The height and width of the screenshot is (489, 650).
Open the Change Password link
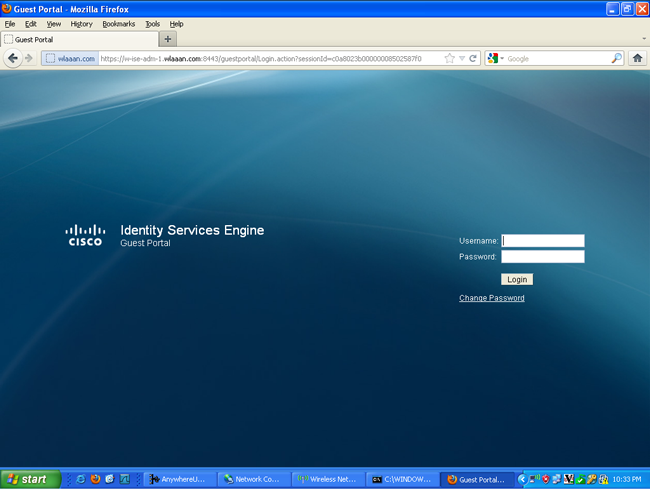[492, 298]
